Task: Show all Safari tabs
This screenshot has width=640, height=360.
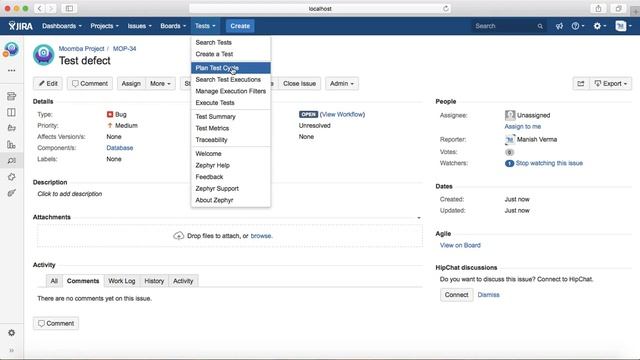Action: [618, 9]
